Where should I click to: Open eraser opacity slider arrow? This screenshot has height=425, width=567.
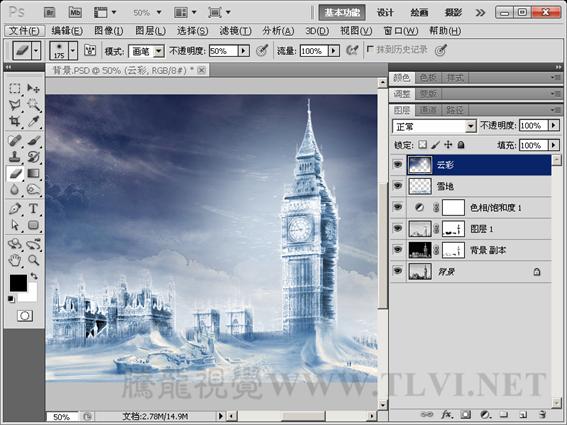click(x=244, y=51)
